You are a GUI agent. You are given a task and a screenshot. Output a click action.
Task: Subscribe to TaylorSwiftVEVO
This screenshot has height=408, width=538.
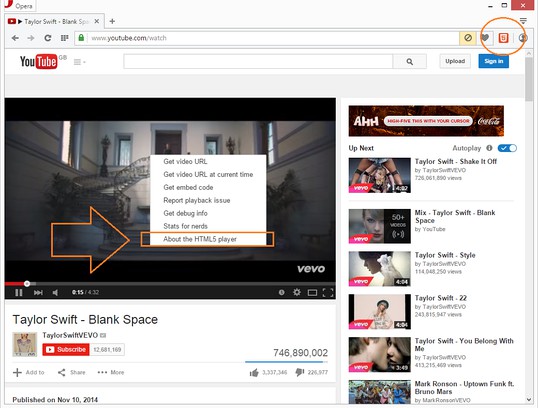pyautogui.click(x=66, y=349)
